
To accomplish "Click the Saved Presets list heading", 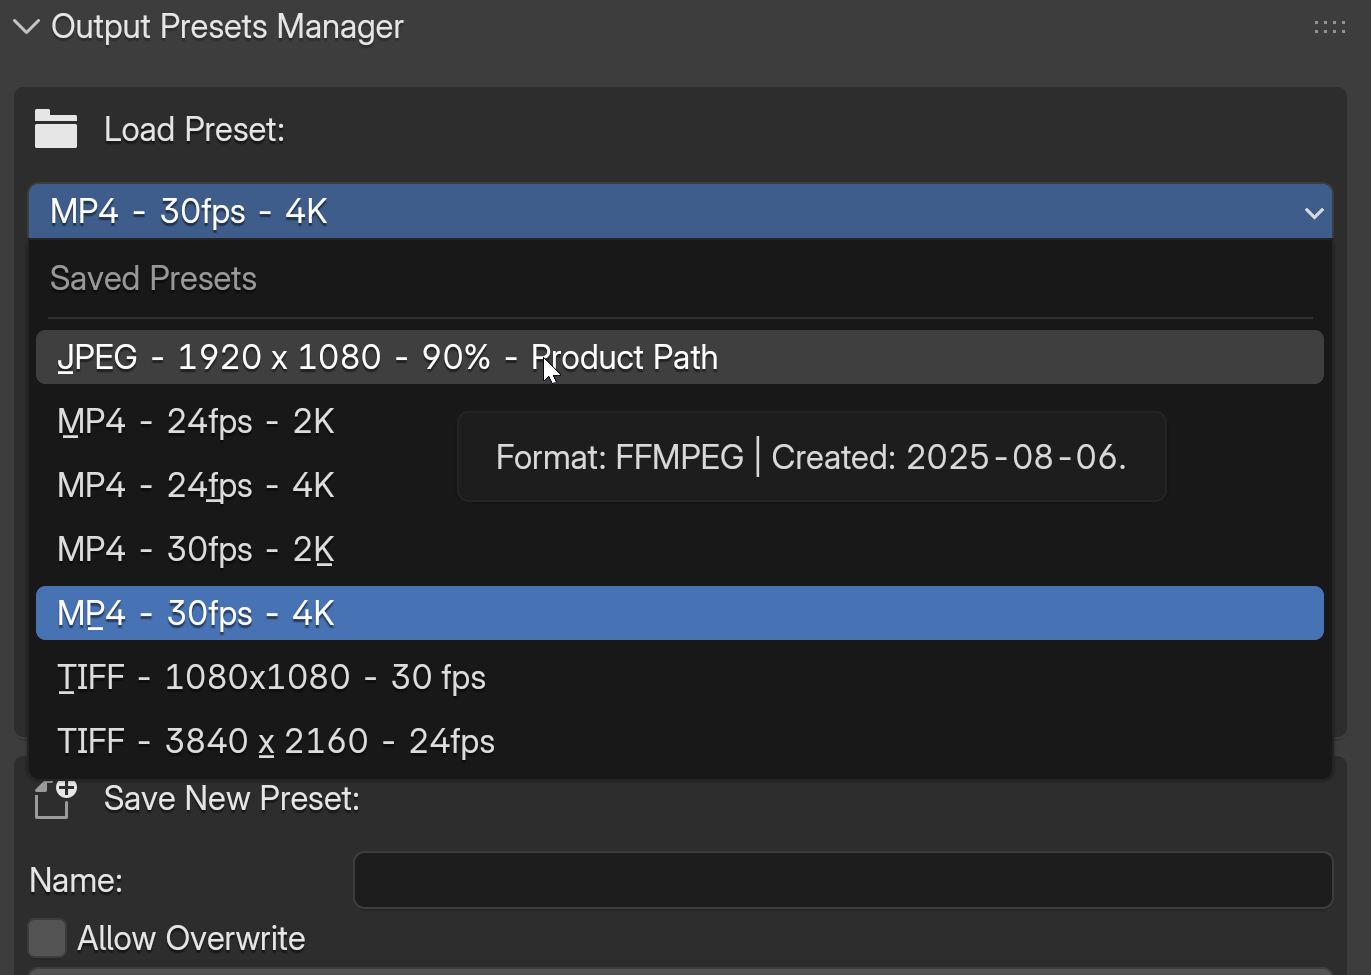I will tap(153, 278).
